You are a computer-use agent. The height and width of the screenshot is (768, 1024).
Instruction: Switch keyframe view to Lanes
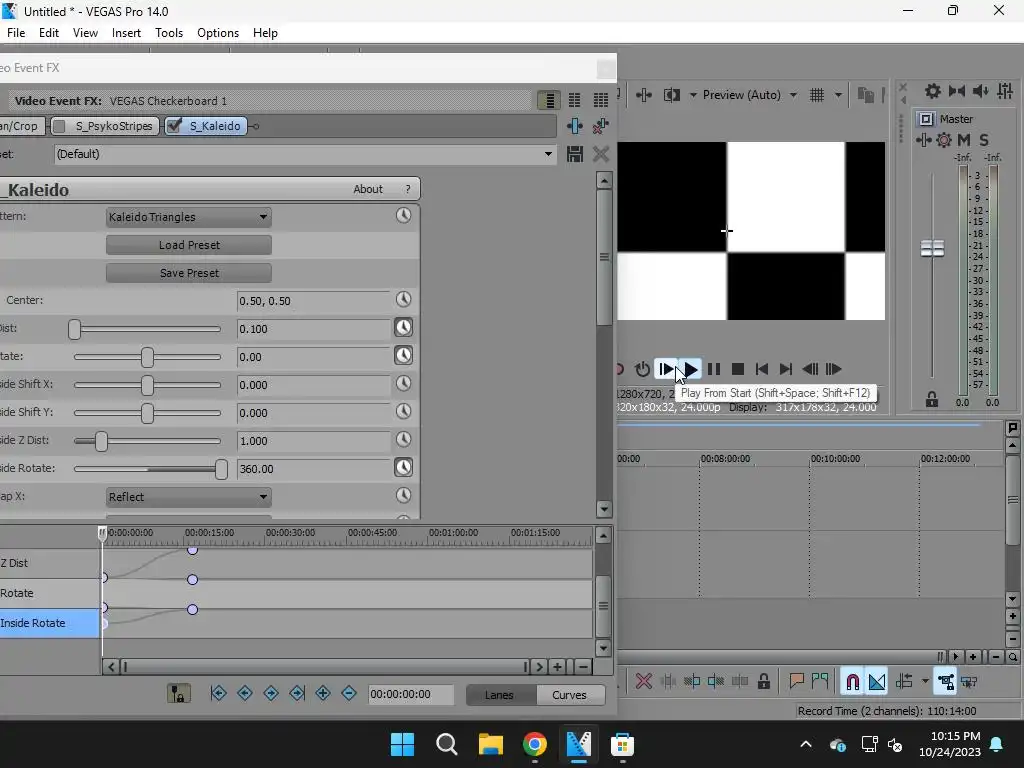[500, 695]
